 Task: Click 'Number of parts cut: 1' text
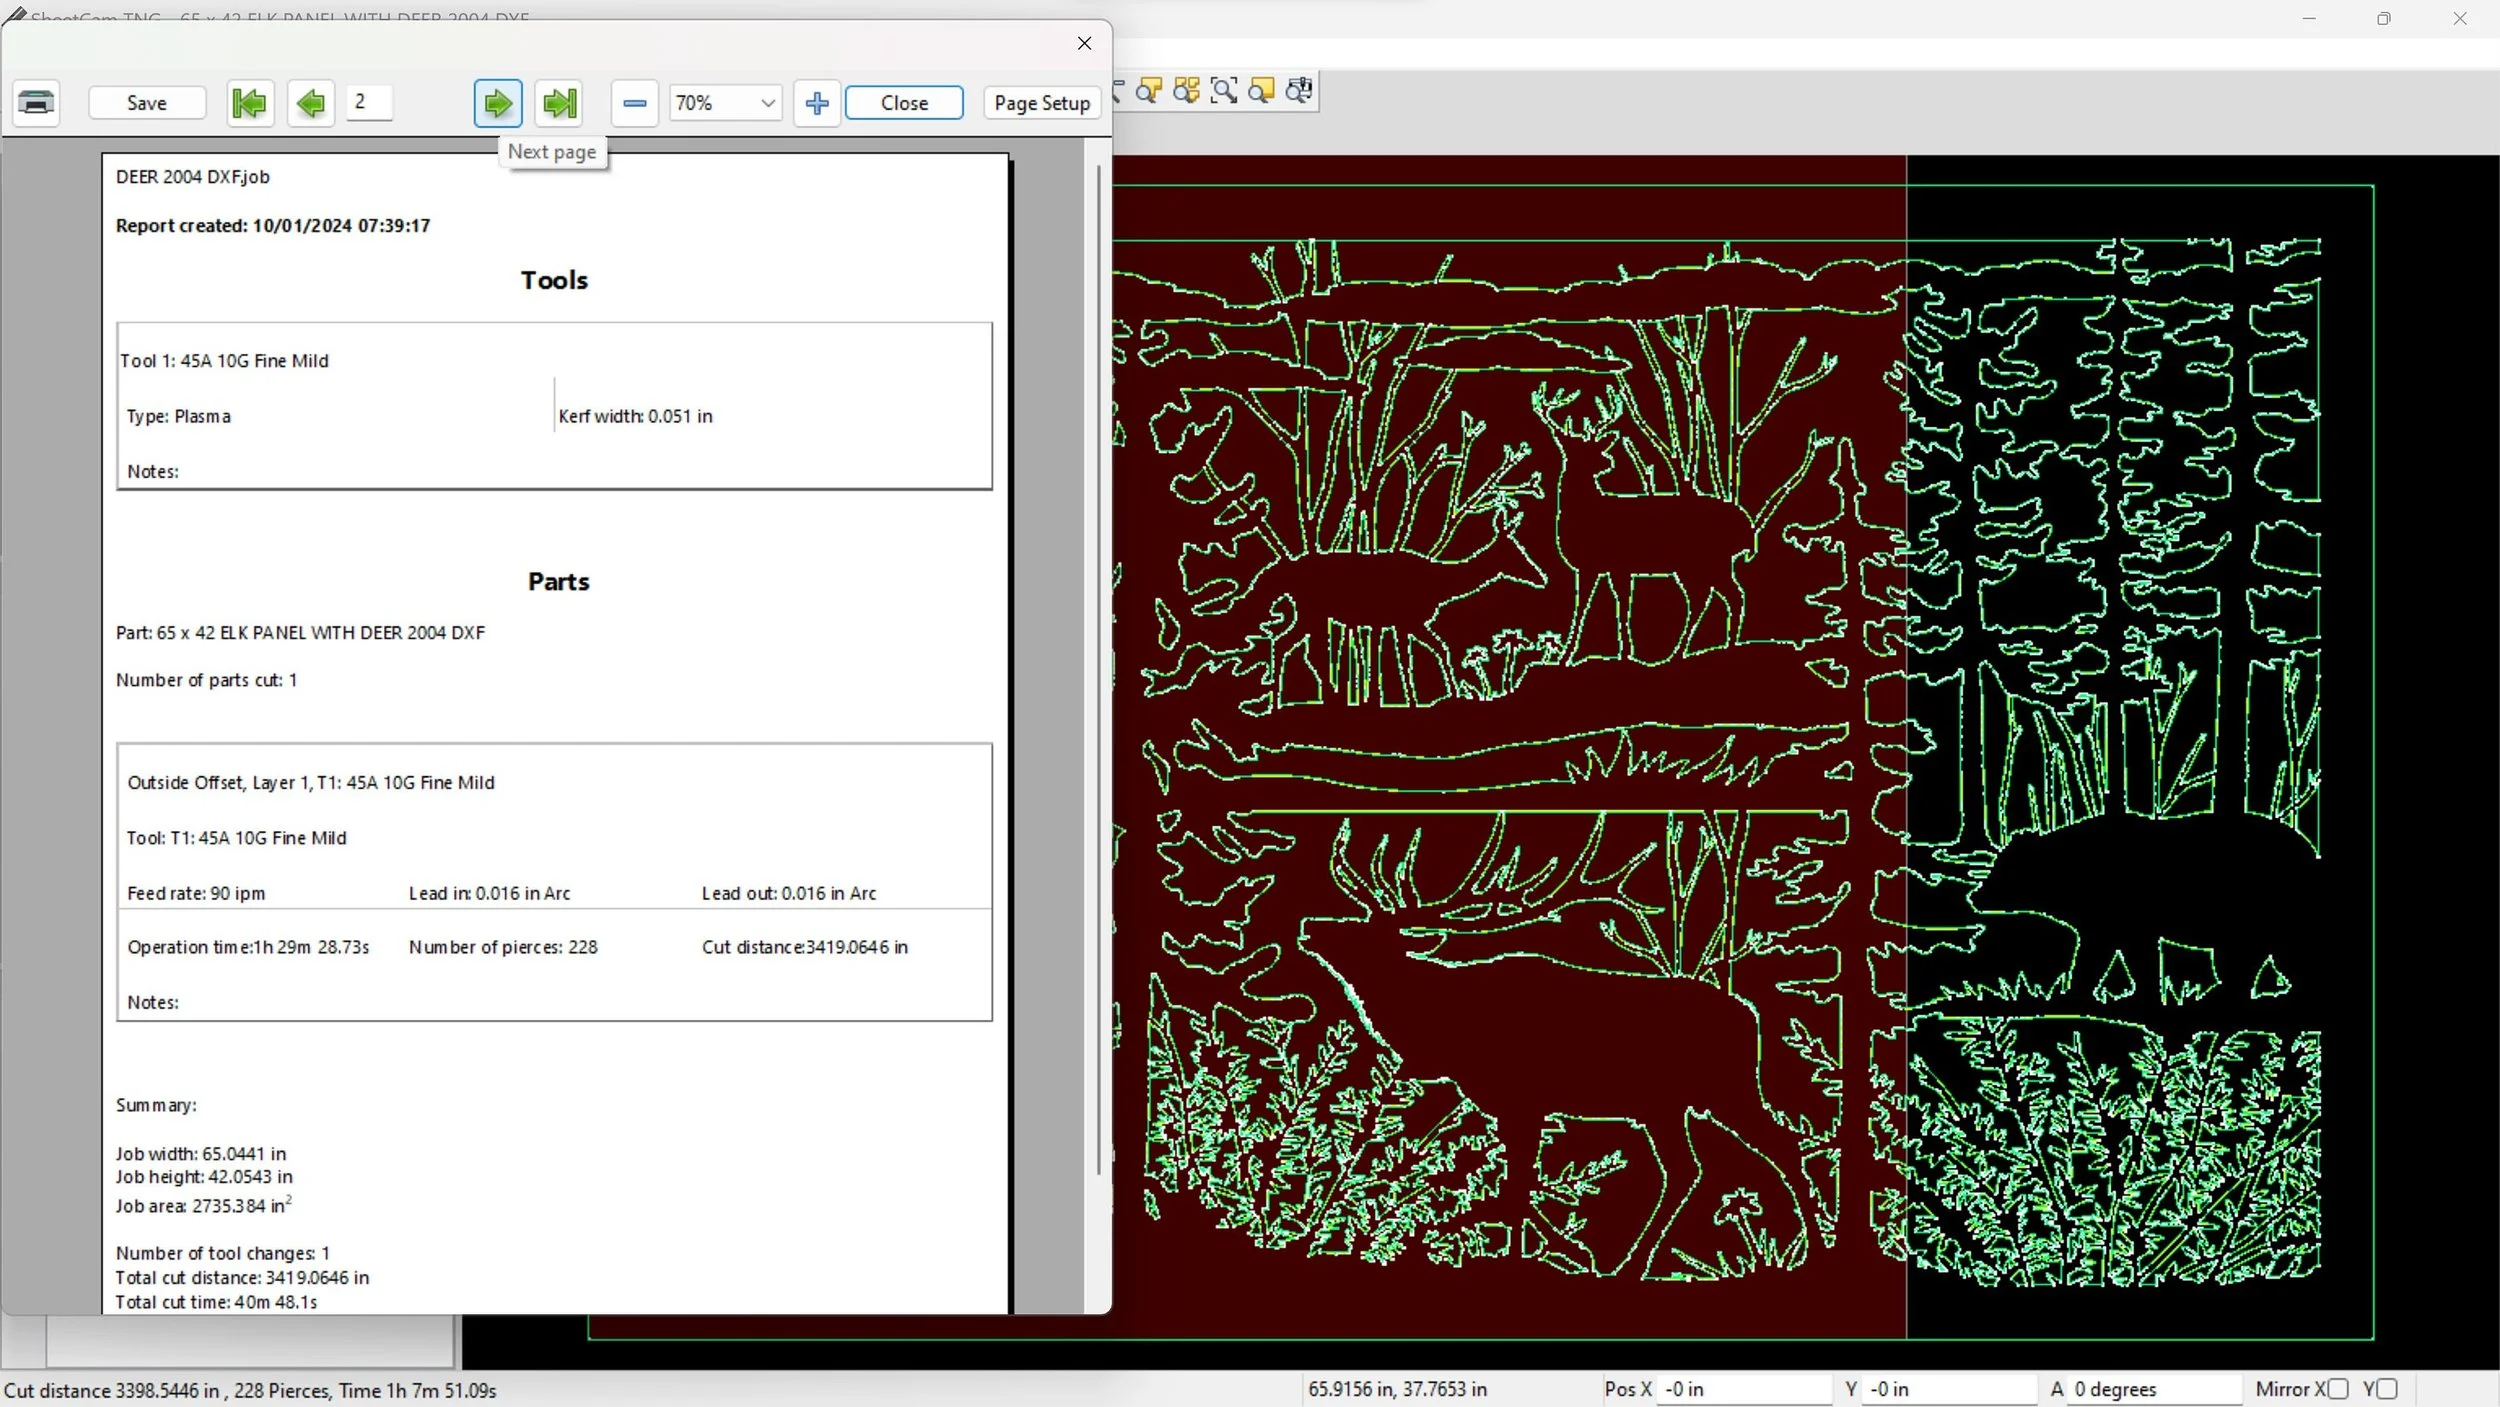point(206,680)
